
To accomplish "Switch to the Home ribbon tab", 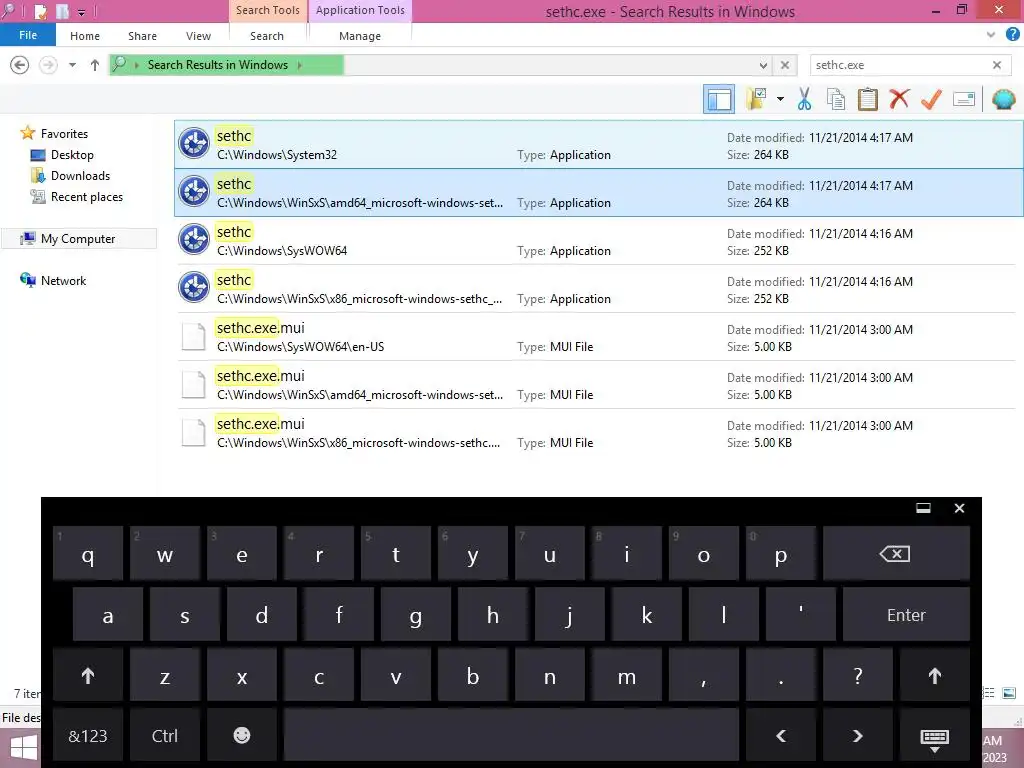I will (x=85, y=36).
